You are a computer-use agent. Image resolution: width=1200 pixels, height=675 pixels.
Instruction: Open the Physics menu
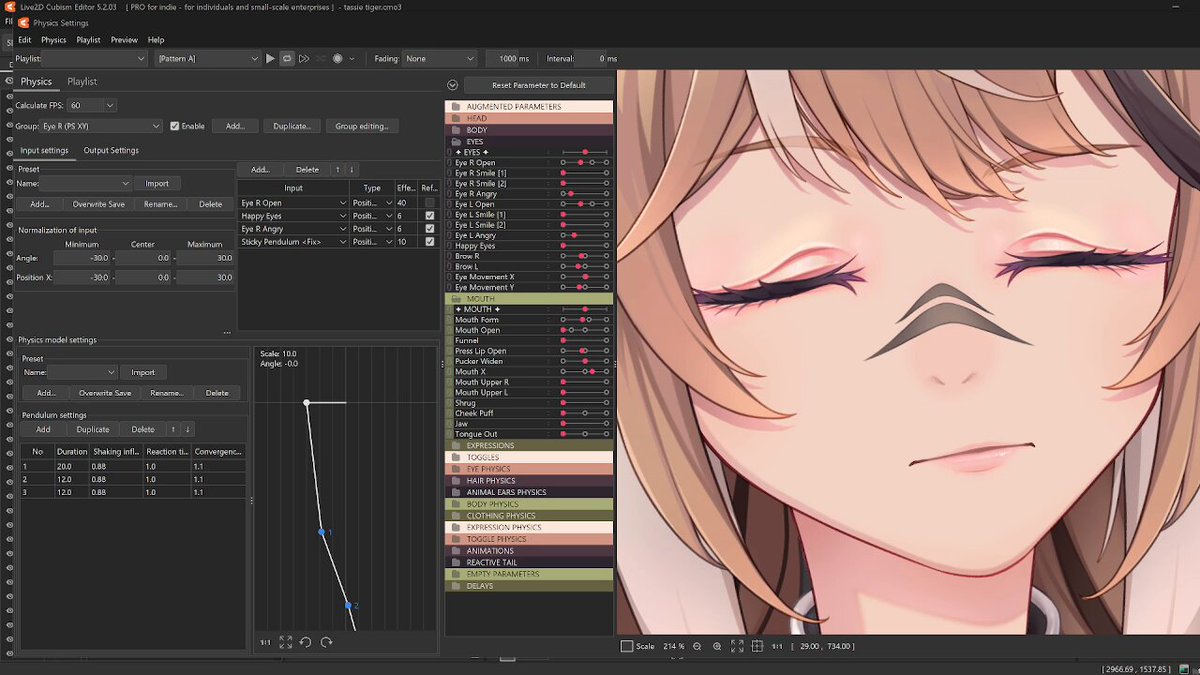coord(54,40)
